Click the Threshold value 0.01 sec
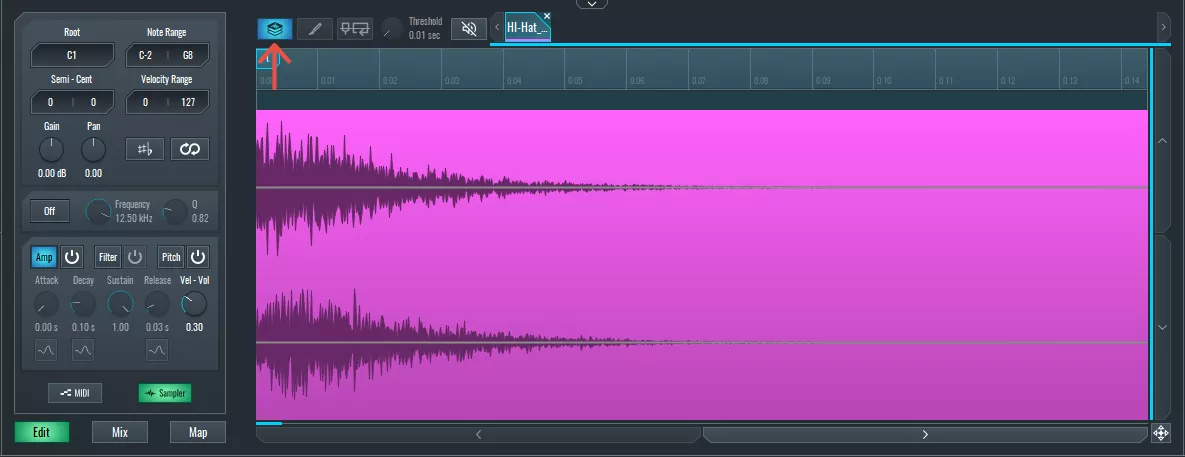Image resolution: width=1185 pixels, height=457 pixels. (425, 35)
